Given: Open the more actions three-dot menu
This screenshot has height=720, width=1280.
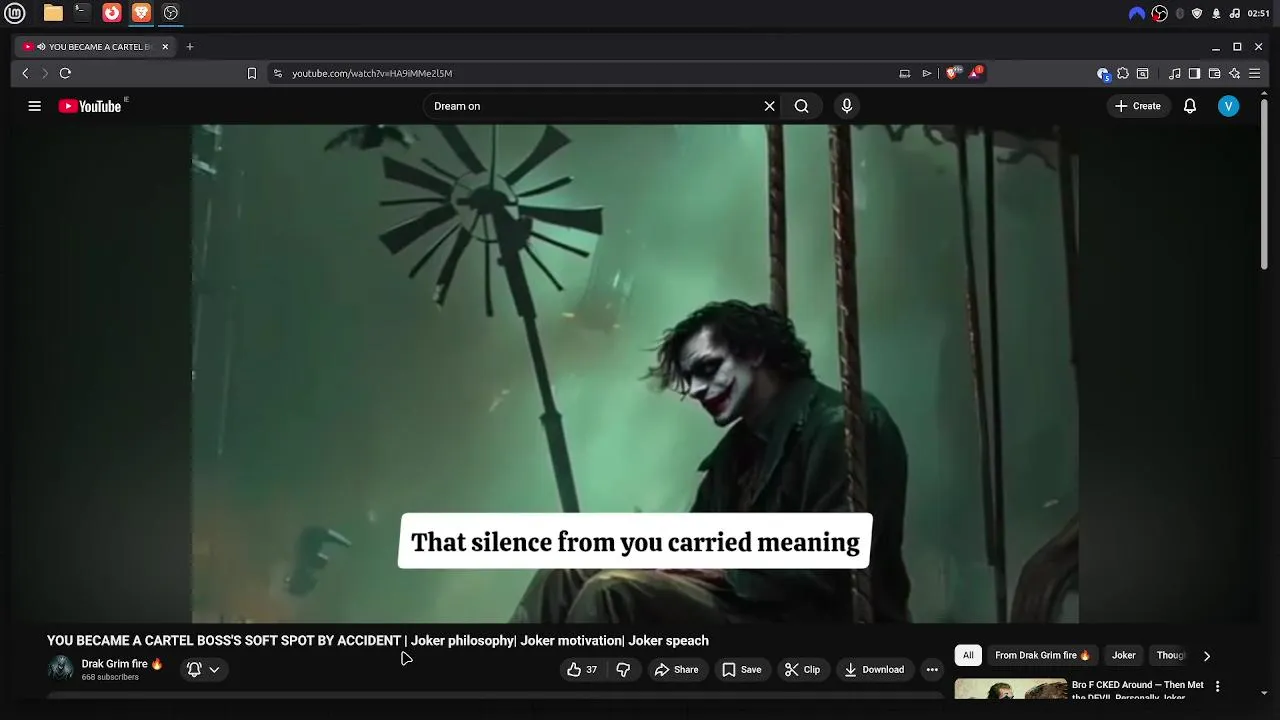Looking at the screenshot, I should click(x=932, y=670).
